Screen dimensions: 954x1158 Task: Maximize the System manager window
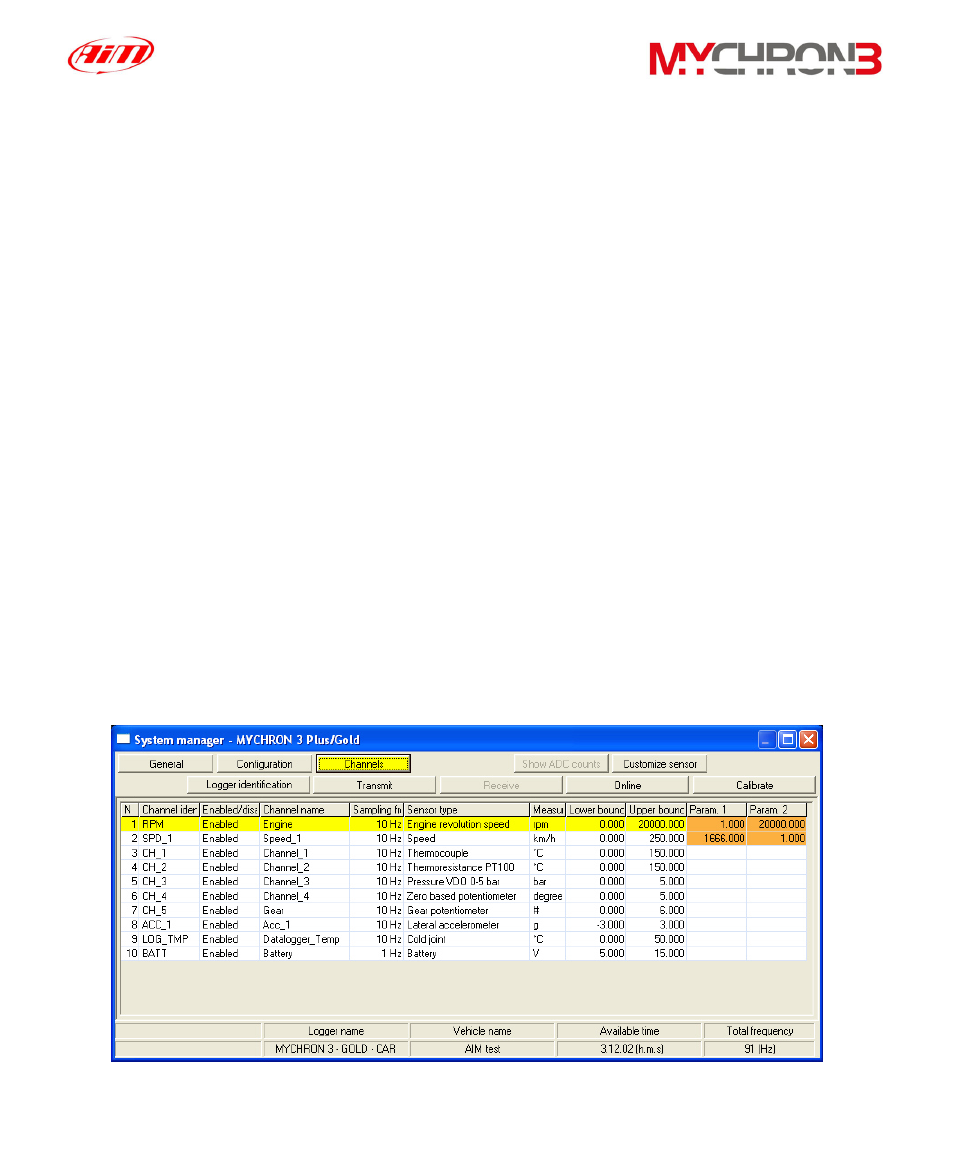[788, 739]
